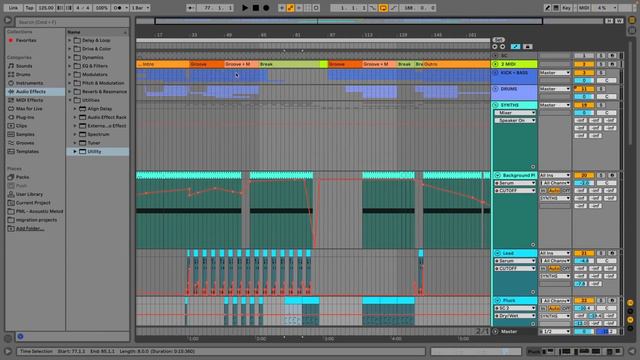Open Packs in Places
The height and width of the screenshot is (360, 640).
pyautogui.click(x=22, y=177)
